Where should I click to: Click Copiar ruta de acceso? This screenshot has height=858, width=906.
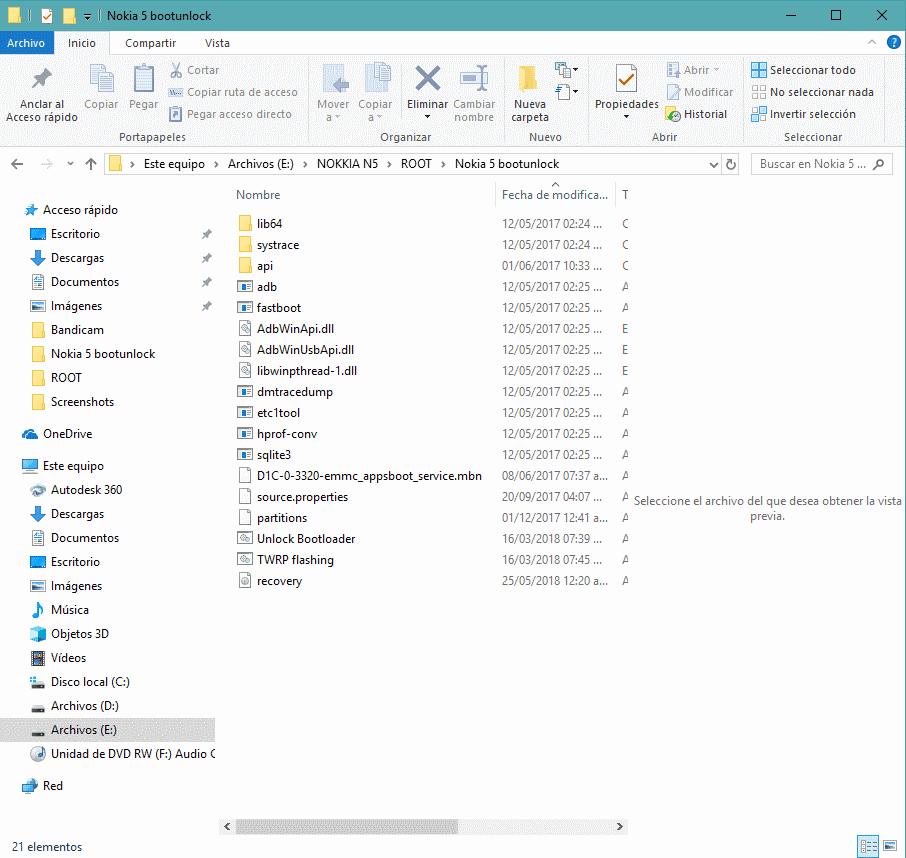[233, 92]
